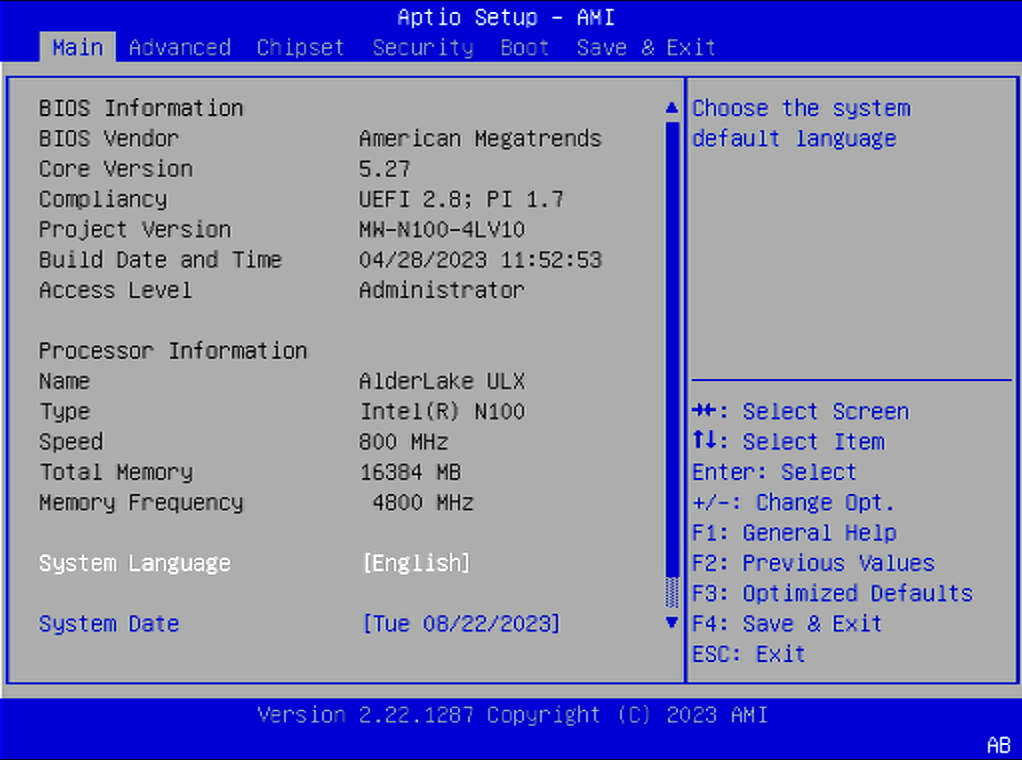Click the AB indicator in the footer

[x=999, y=745]
